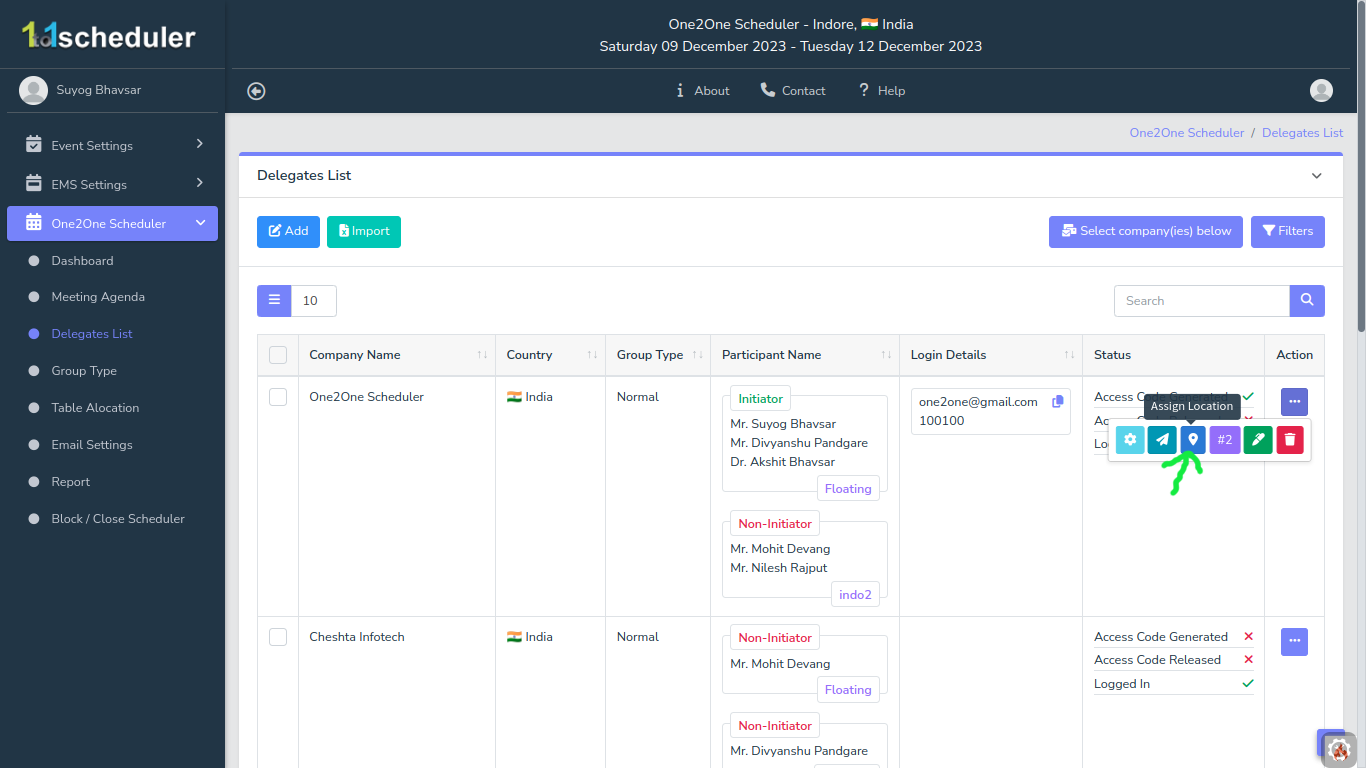Screen dimensions: 1366x768
Task: Open the user avatar in the top-right header
Action: [1321, 91]
